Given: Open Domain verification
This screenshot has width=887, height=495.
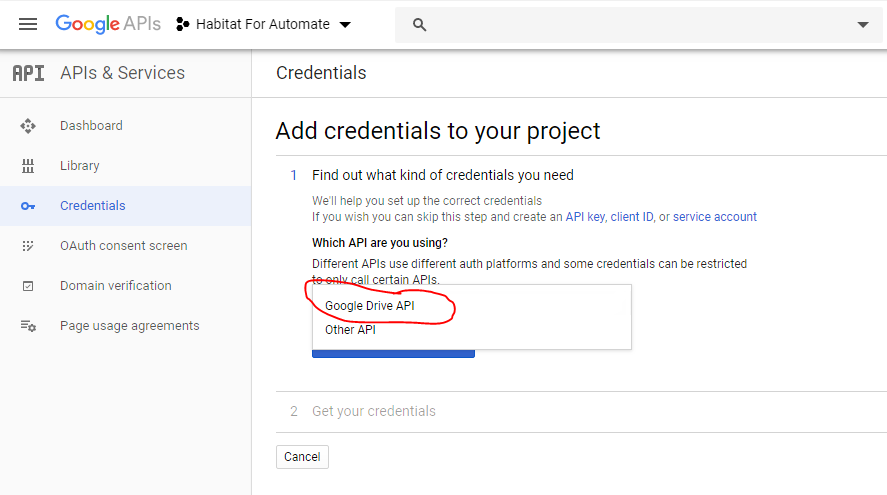Looking at the screenshot, I should [115, 286].
